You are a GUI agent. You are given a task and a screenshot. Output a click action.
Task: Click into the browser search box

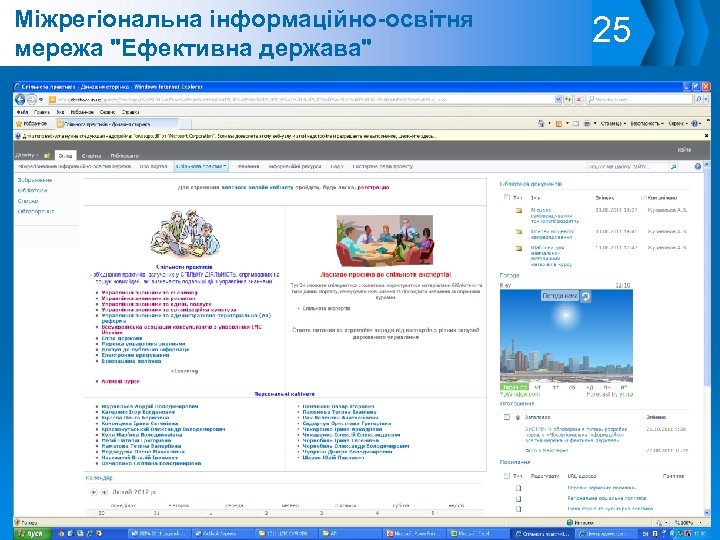[639, 99]
